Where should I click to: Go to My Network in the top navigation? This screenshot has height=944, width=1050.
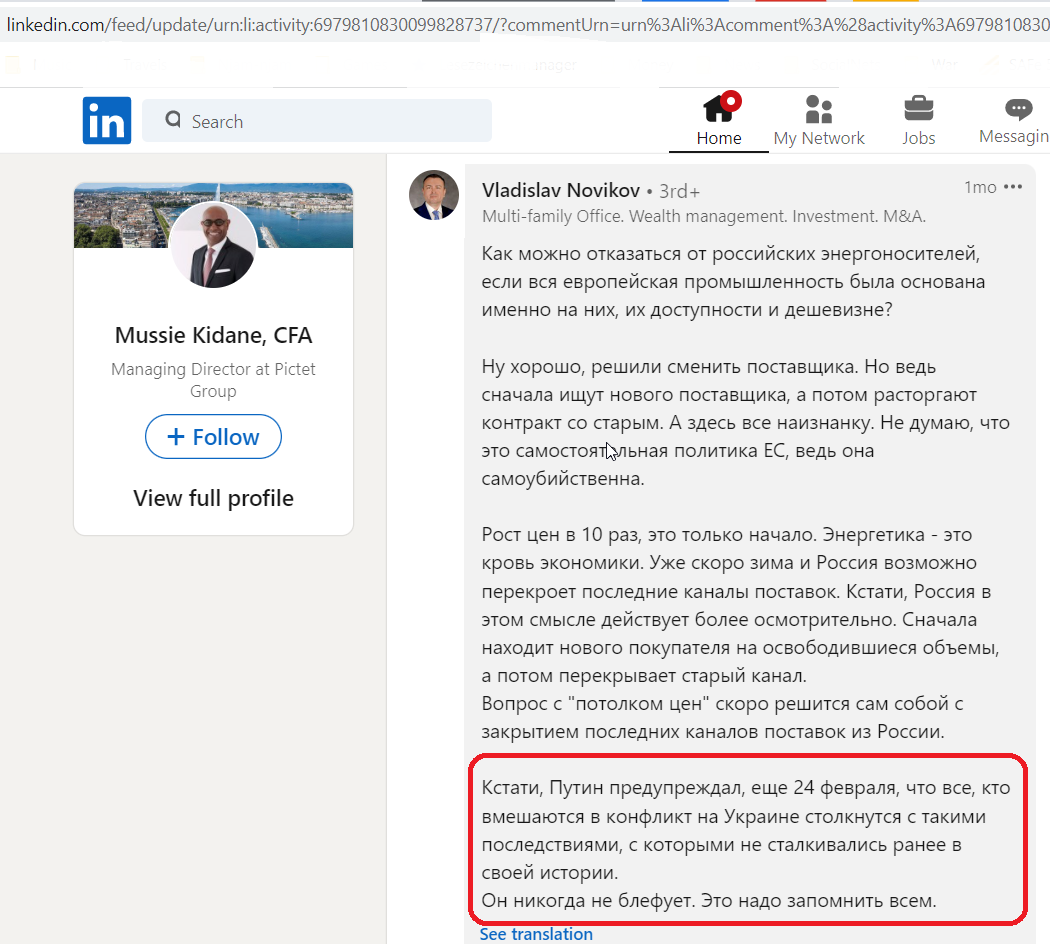[x=819, y=121]
